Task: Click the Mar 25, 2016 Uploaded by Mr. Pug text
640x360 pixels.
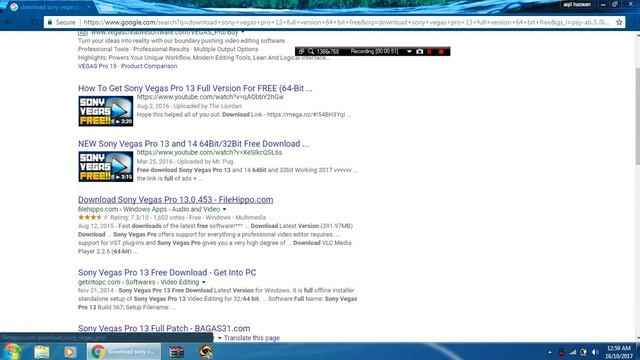Action: pos(185,162)
